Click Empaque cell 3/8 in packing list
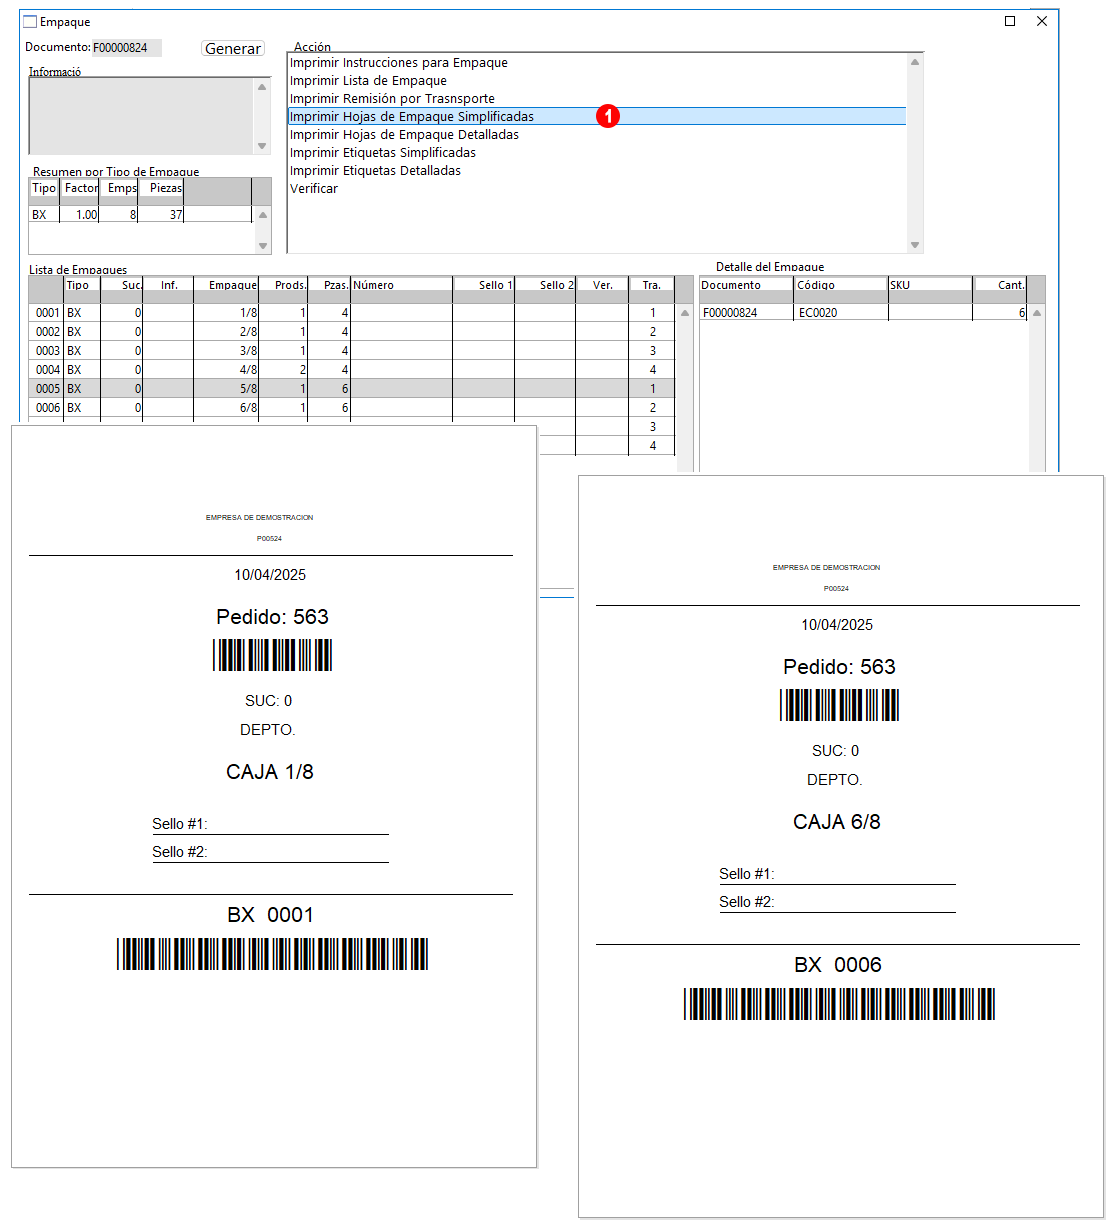 [x=226, y=351]
